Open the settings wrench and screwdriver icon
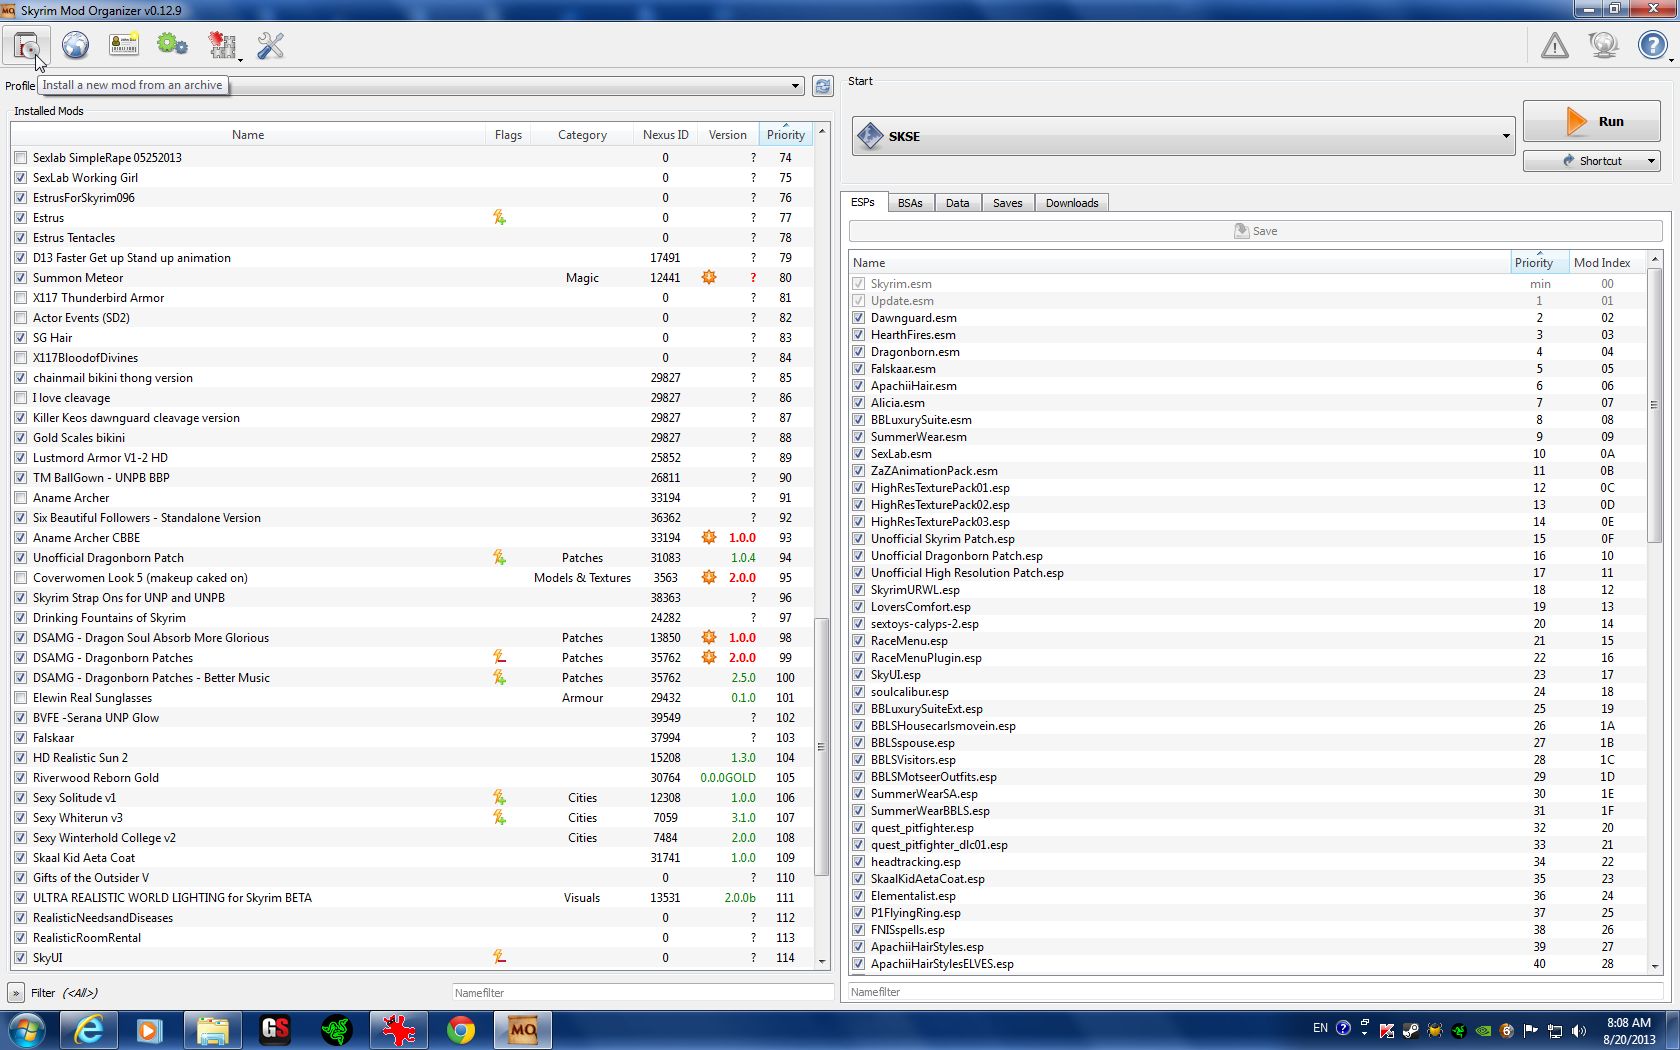Viewport: 1680px width, 1050px height. point(270,46)
